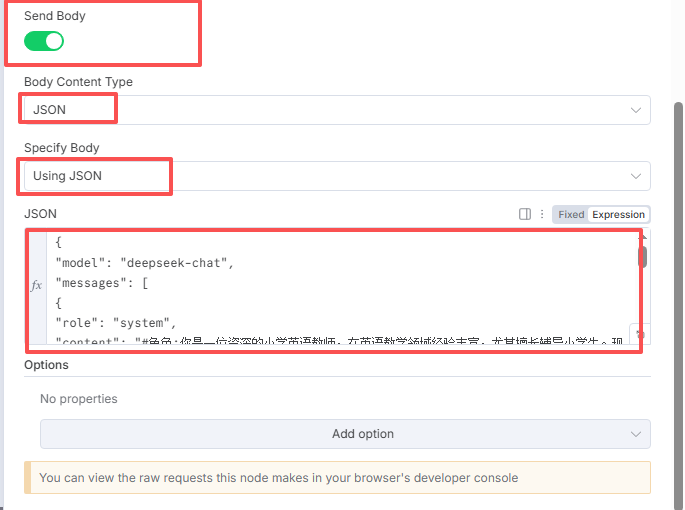Open the Specify Body dropdown

click(x=337, y=176)
